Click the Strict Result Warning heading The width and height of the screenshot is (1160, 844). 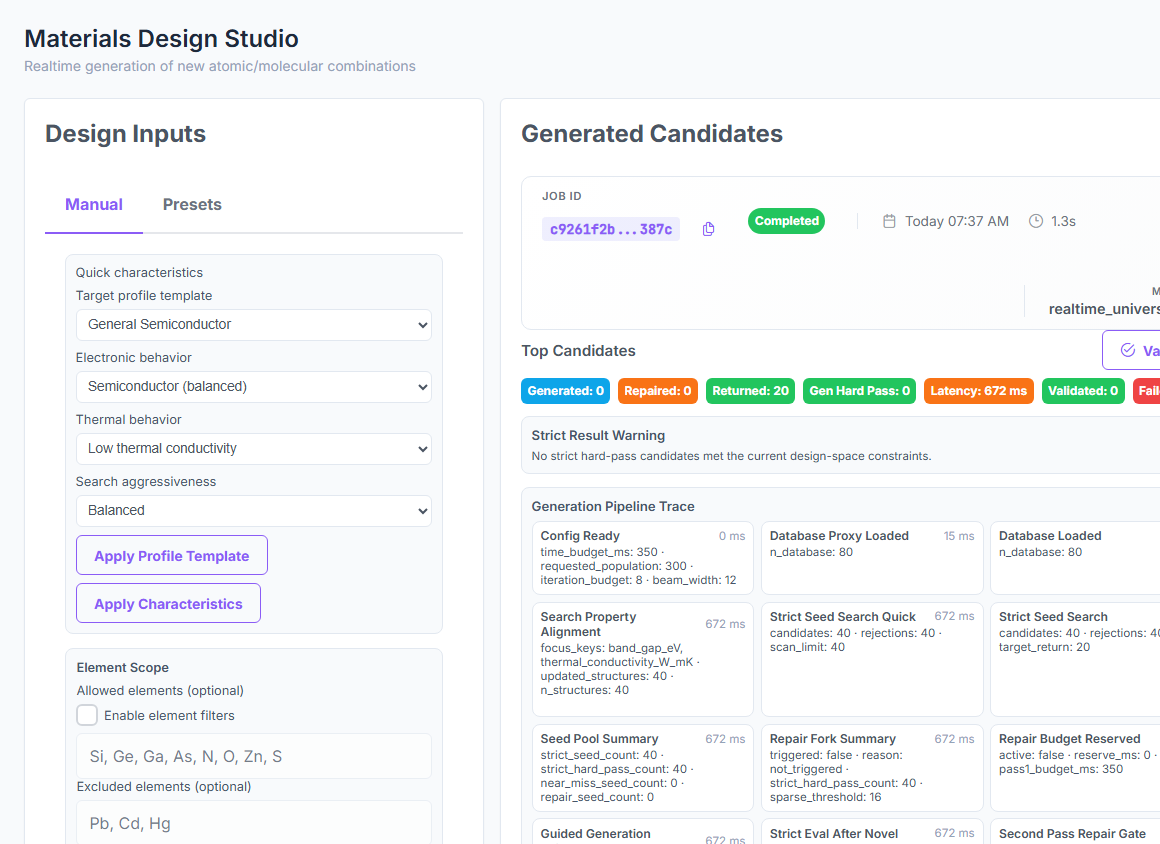pyautogui.click(x=598, y=436)
